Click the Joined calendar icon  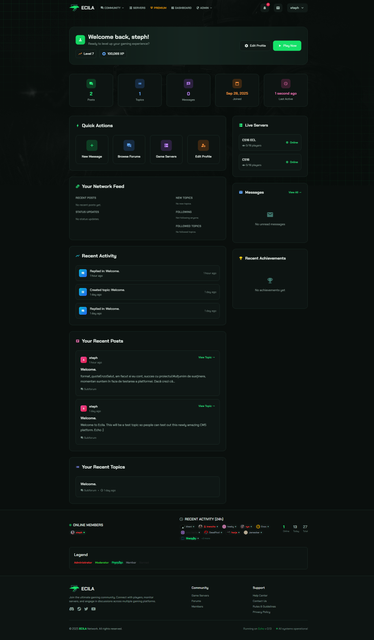coord(237,84)
